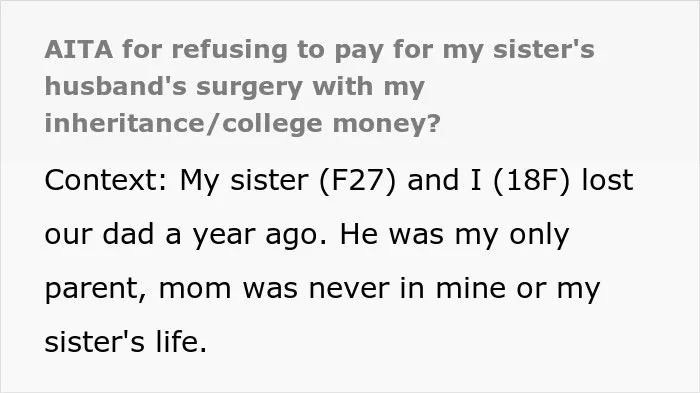Image resolution: width=700 pixels, height=393 pixels.
Task: Click the word "only" in the body text
Action: point(539,235)
